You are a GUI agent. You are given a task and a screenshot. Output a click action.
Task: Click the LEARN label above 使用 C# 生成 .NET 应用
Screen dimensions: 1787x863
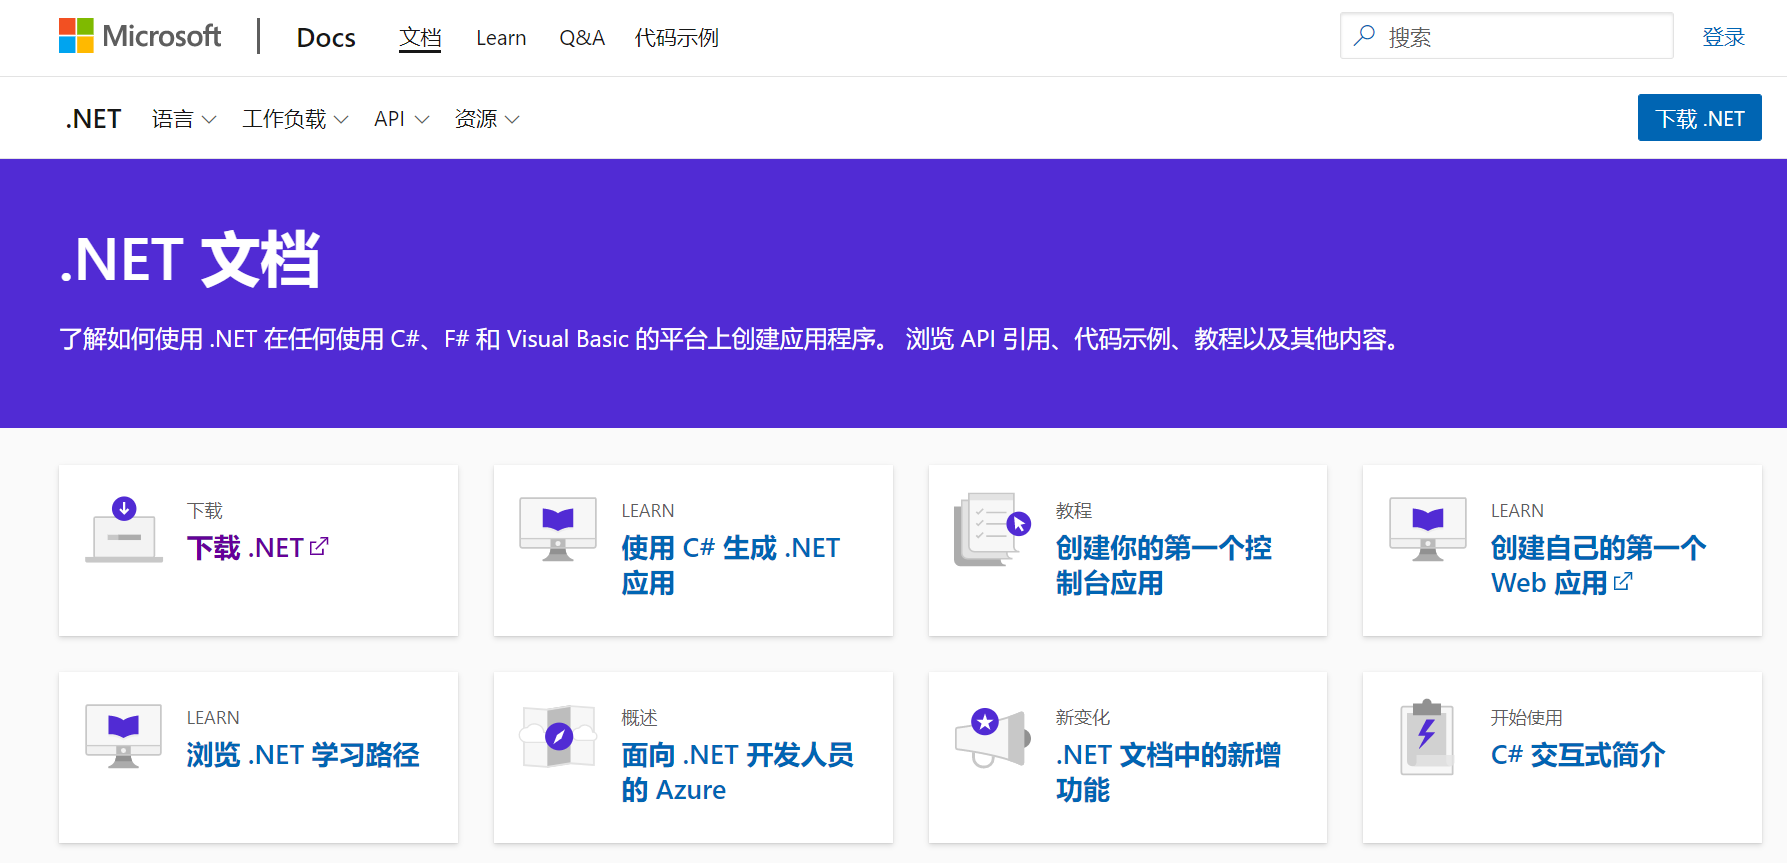pos(648,511)
